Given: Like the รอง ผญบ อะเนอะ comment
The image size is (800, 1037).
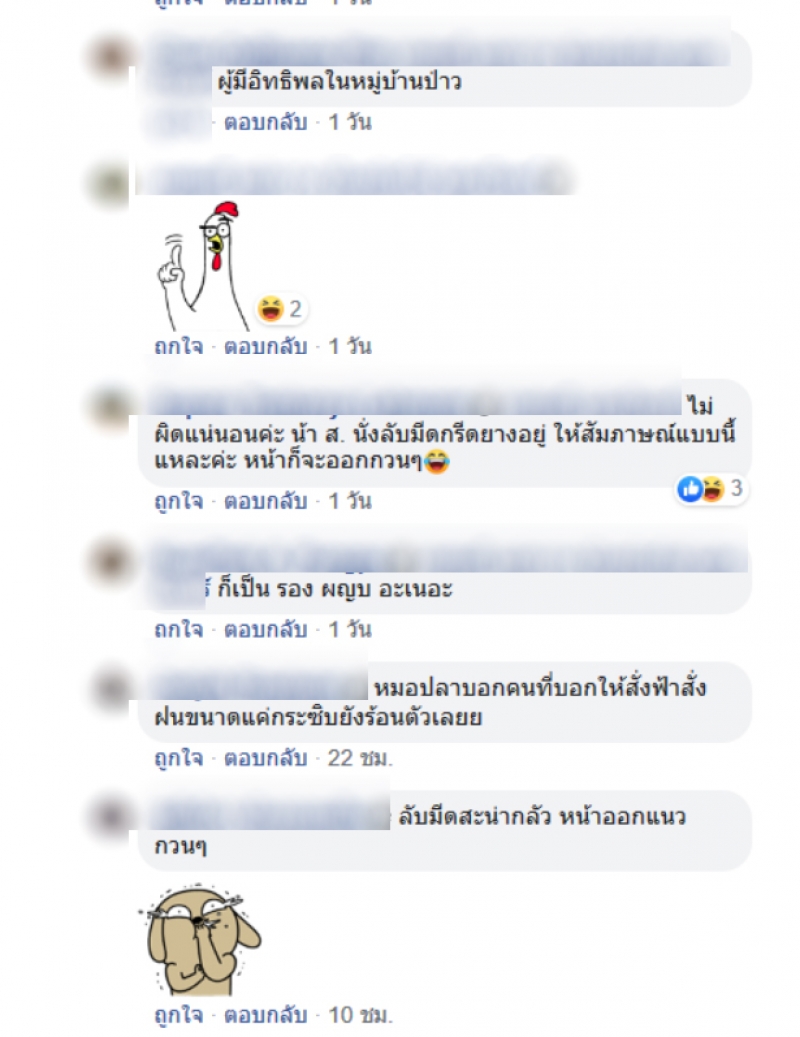Looking at the screenshot, I should tap(179, 629).
